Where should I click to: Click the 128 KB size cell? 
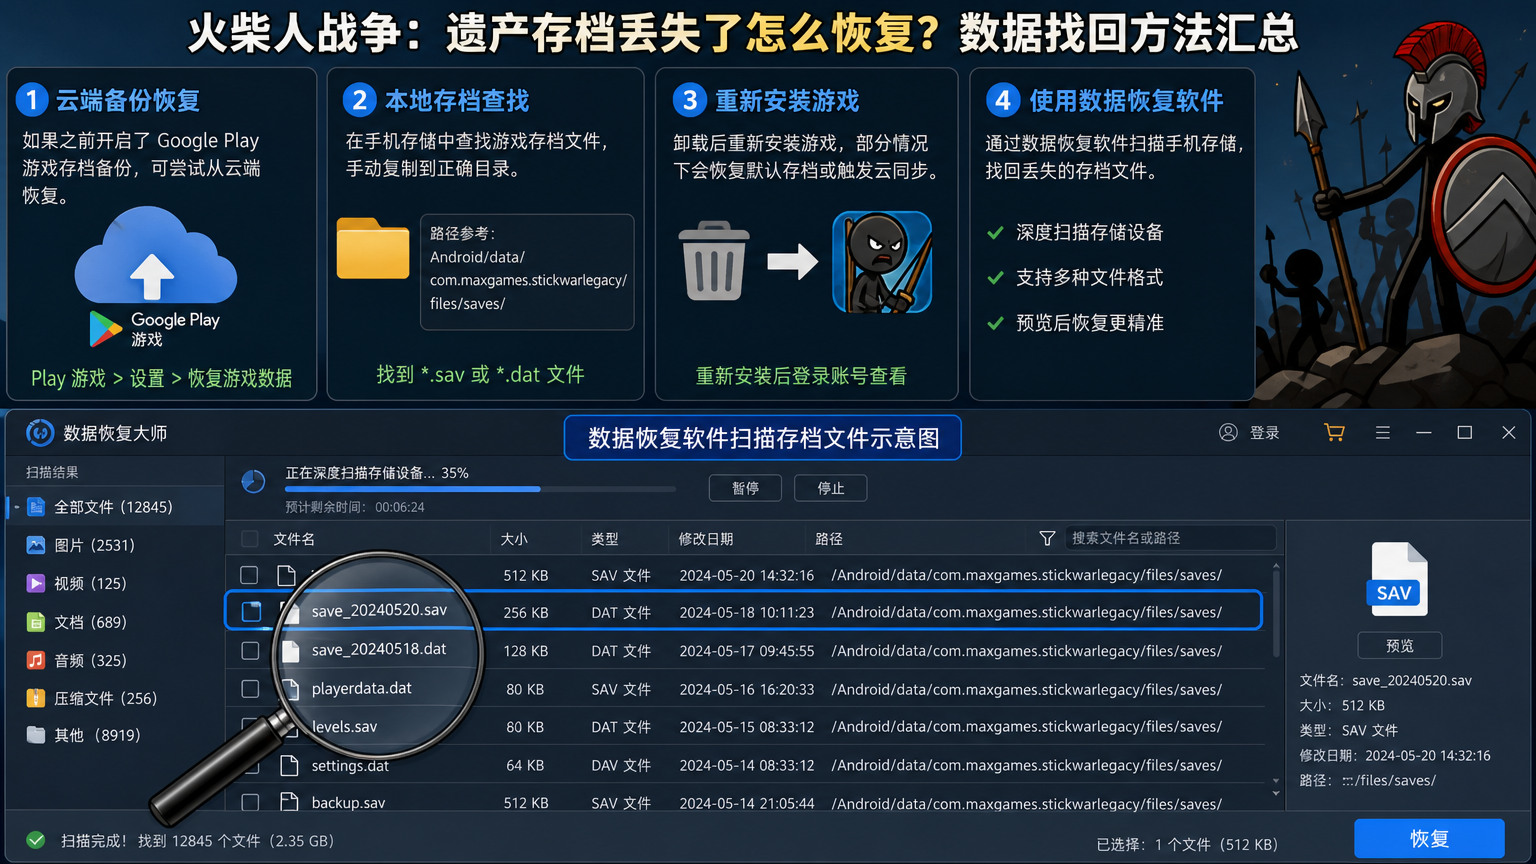[526, 651]
